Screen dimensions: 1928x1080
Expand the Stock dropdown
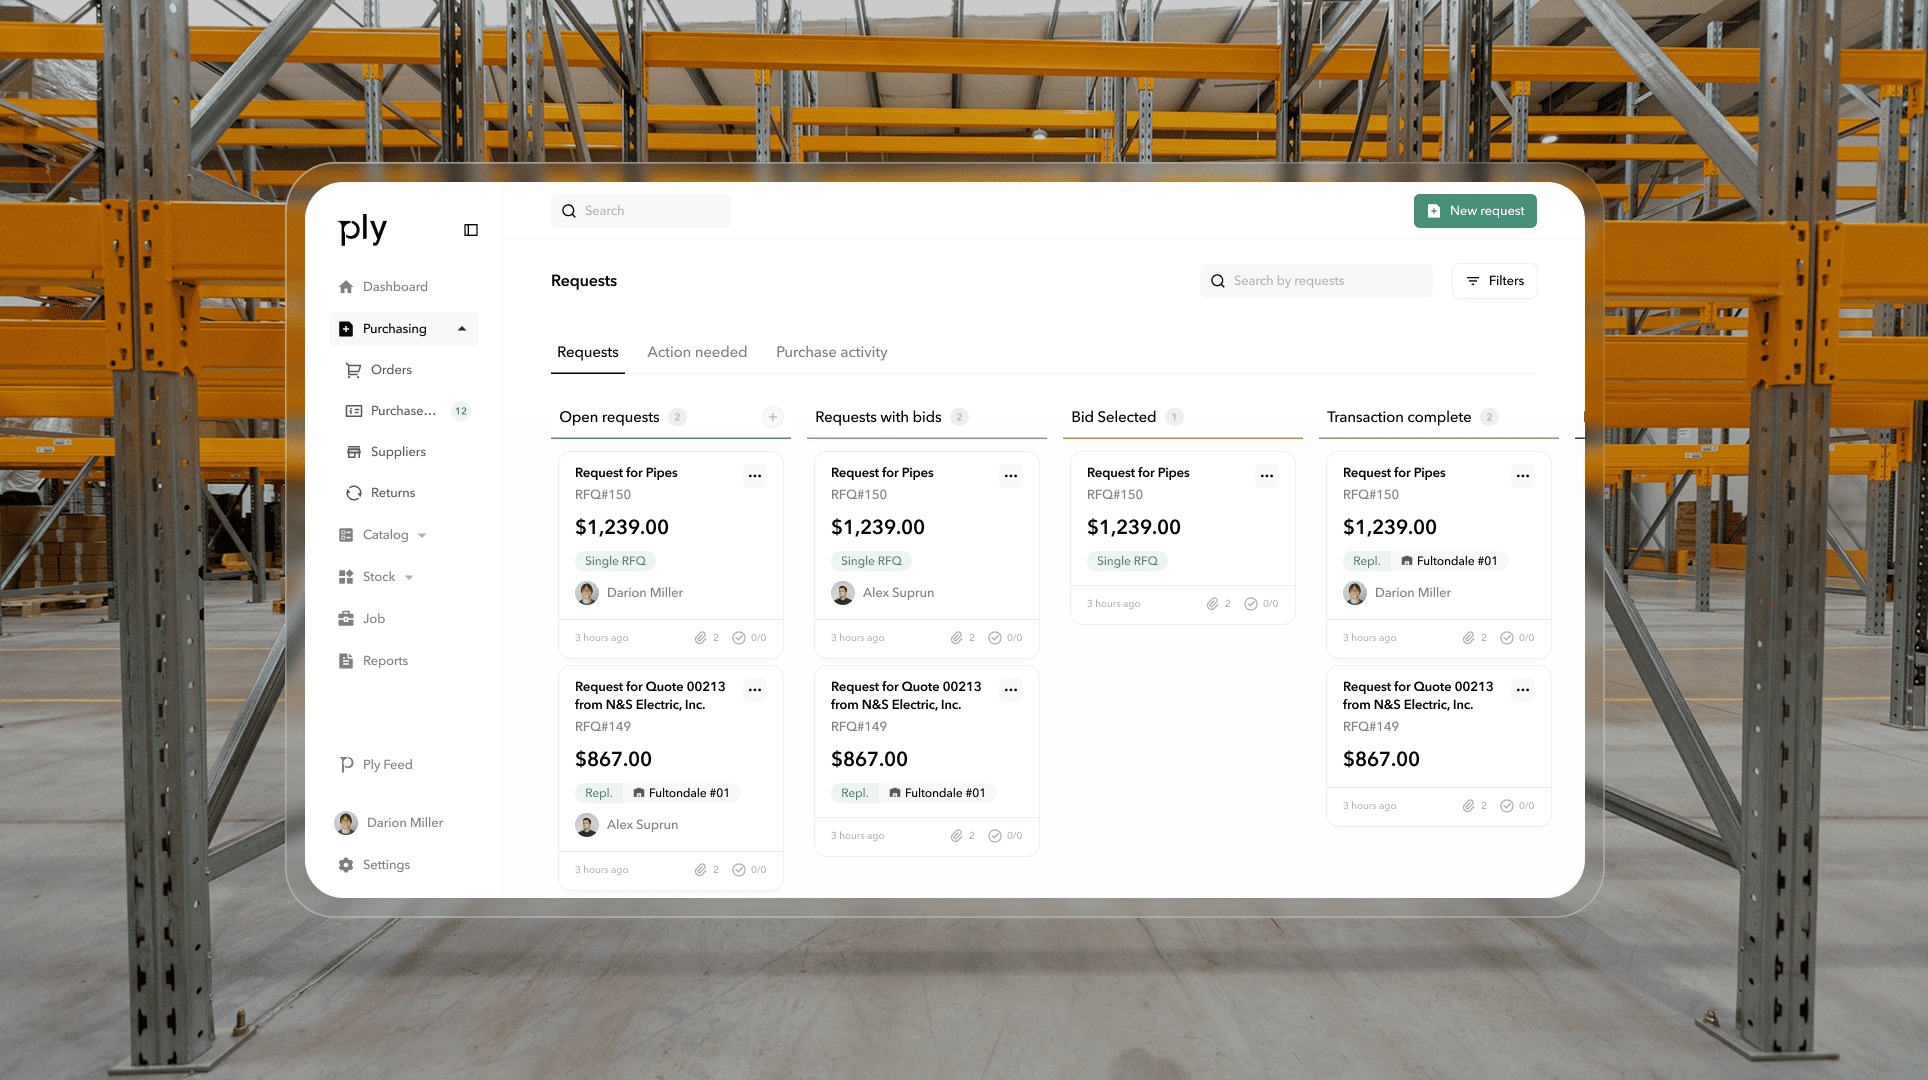[x=408, y=576]
